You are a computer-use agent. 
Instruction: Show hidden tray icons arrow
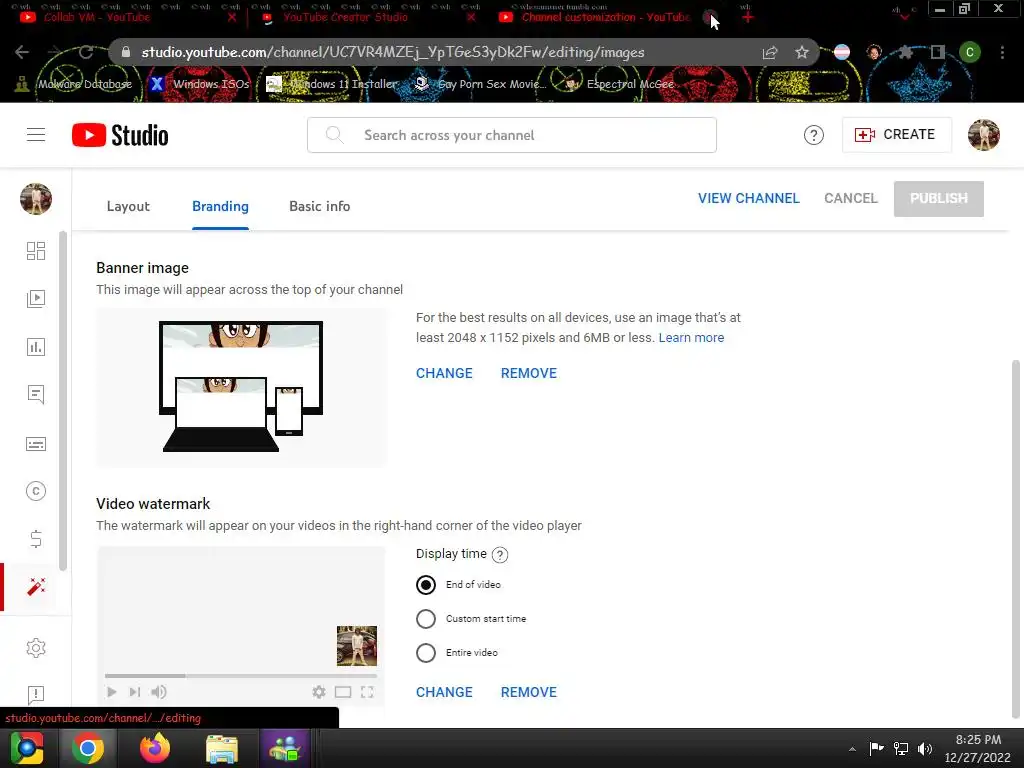tap(852, 749)
